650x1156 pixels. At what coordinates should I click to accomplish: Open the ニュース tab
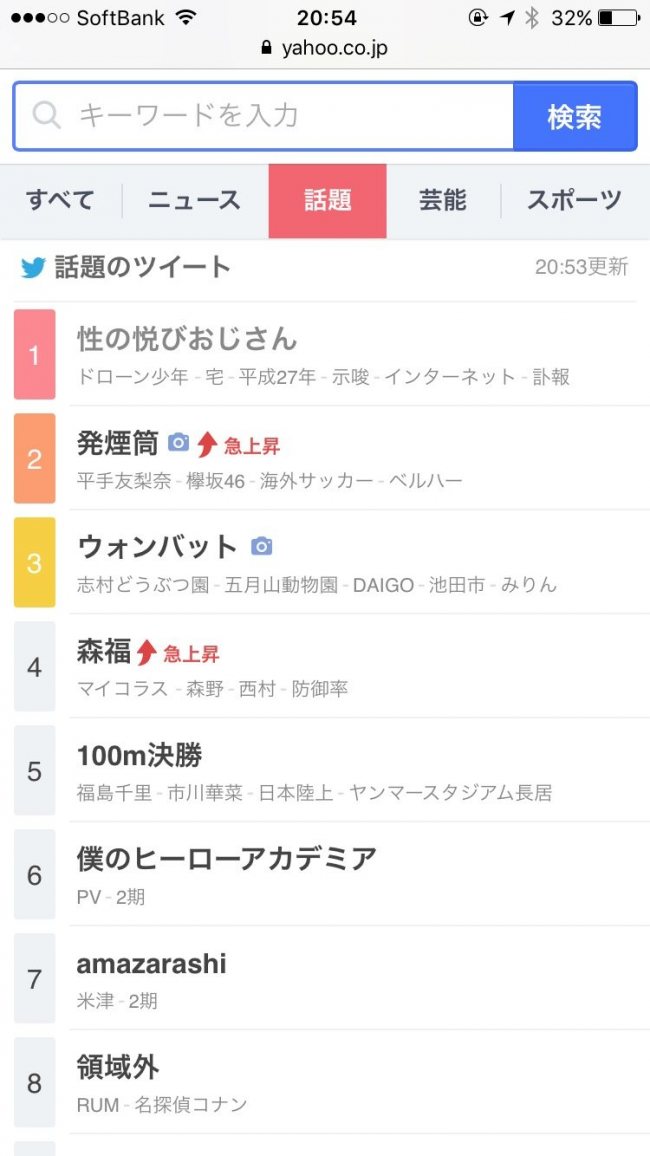pyautogui.click(x=195, y=201)
